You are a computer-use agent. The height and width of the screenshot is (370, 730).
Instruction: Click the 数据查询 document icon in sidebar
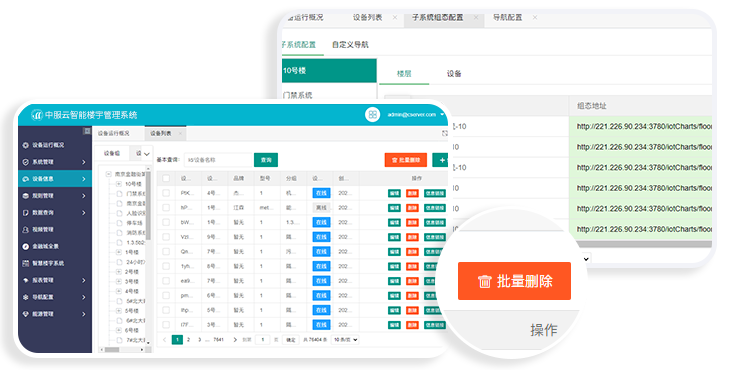tap(26, 213)
